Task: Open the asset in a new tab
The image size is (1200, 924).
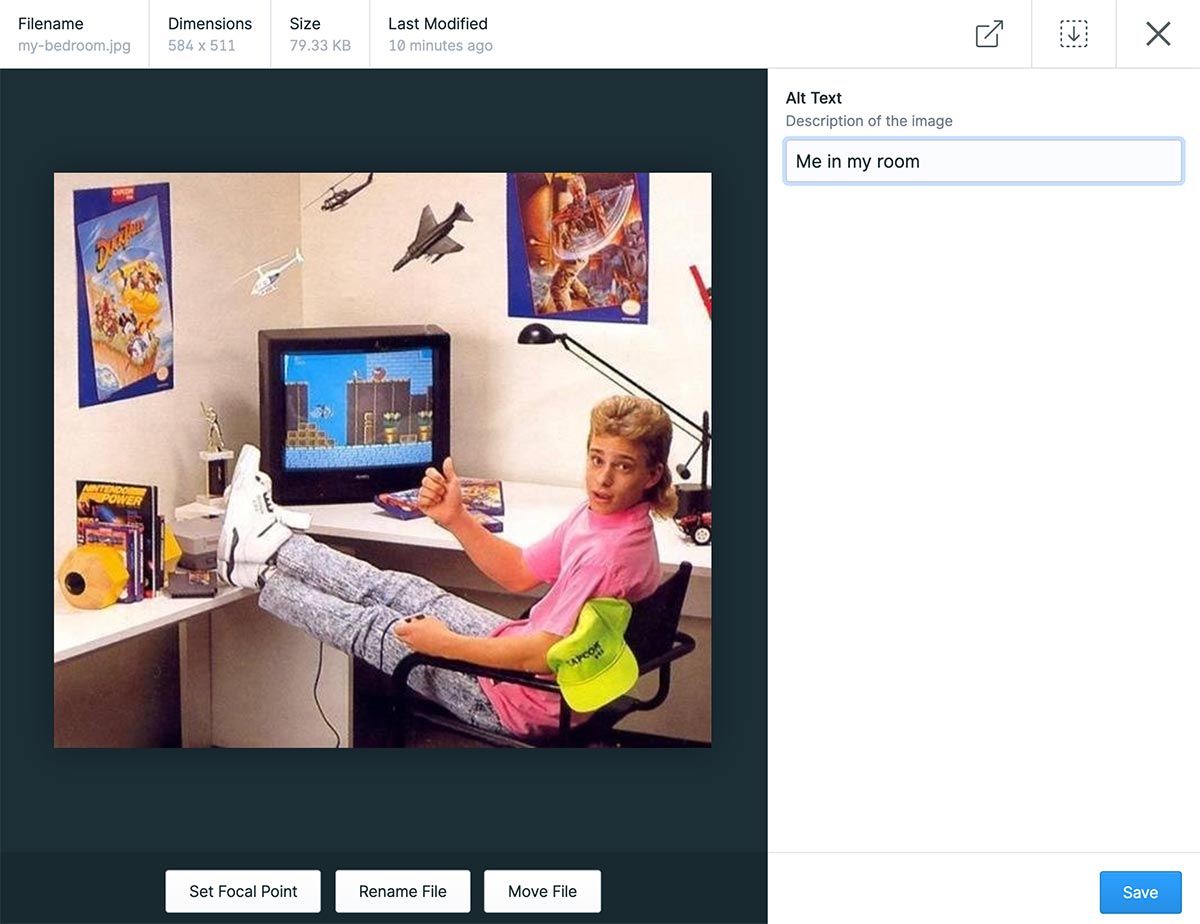Action: pos(988,33)
